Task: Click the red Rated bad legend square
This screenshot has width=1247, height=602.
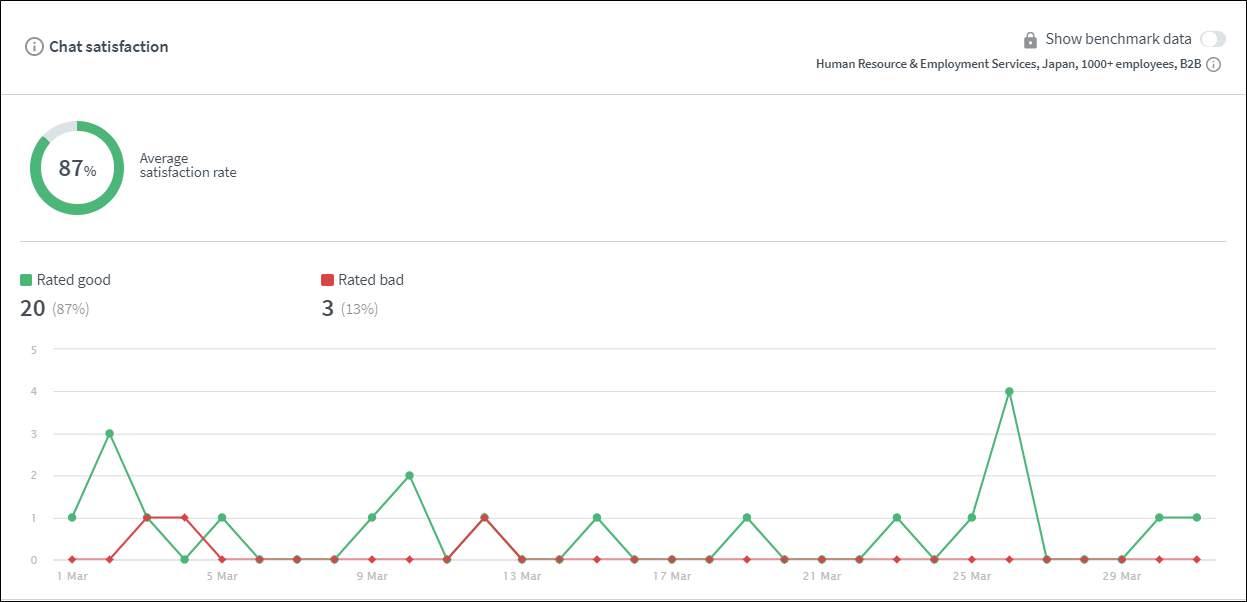Action: [327, 280]
